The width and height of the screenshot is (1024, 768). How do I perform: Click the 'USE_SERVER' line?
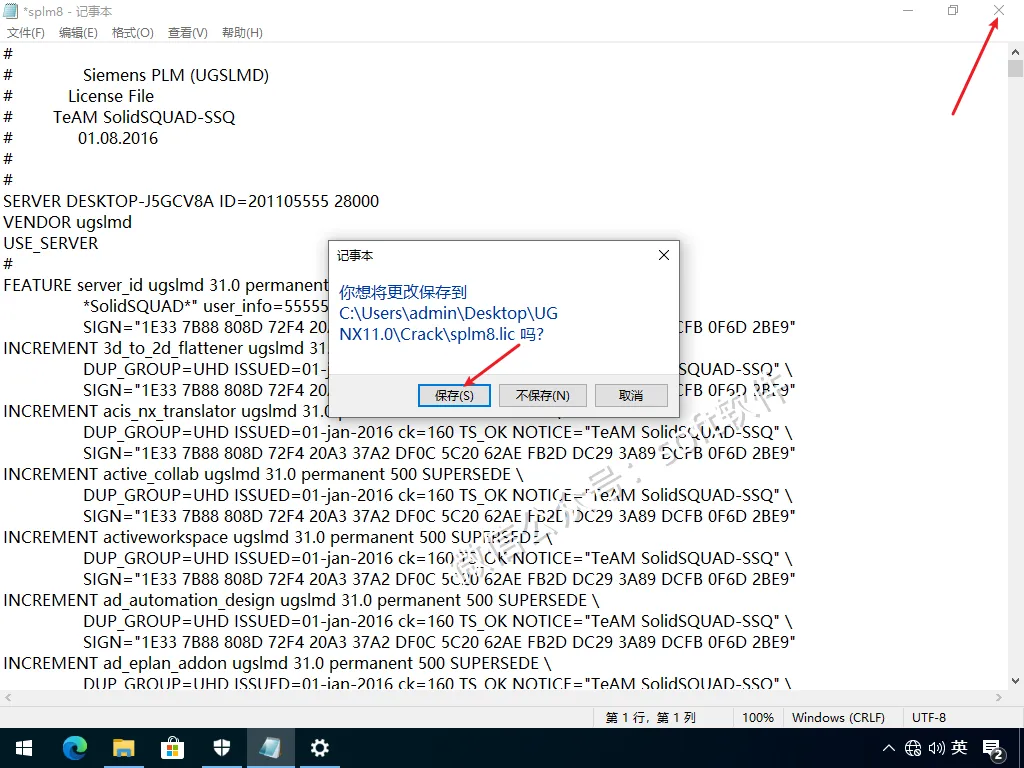51,244
